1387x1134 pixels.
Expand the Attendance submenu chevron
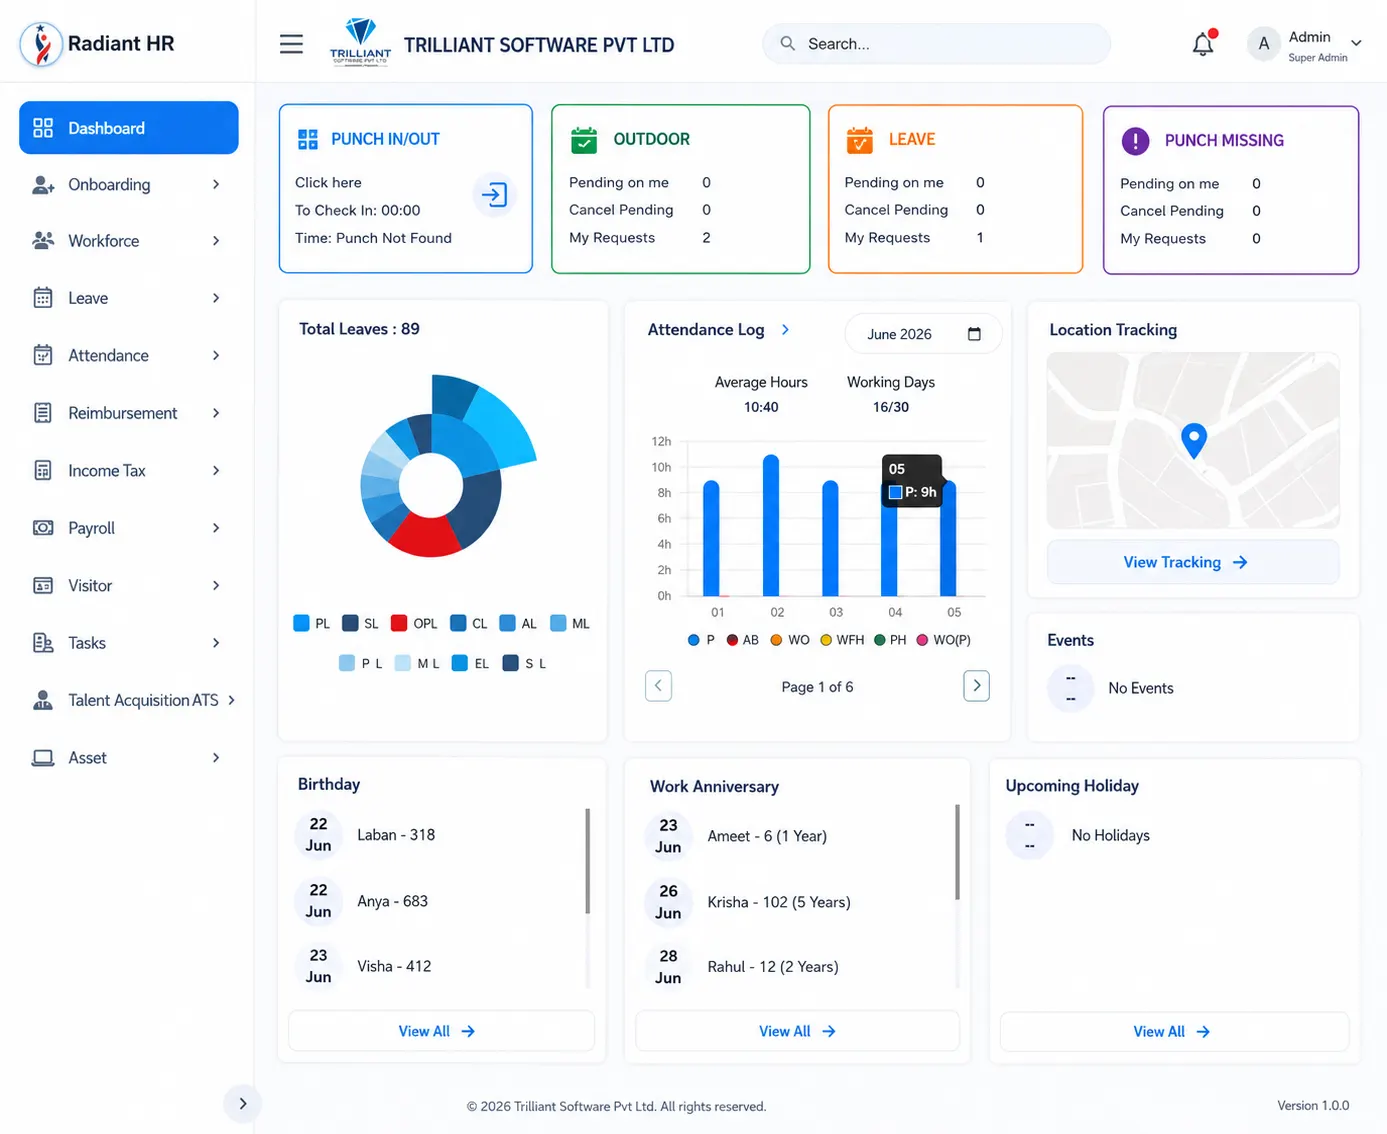(216, 355)
